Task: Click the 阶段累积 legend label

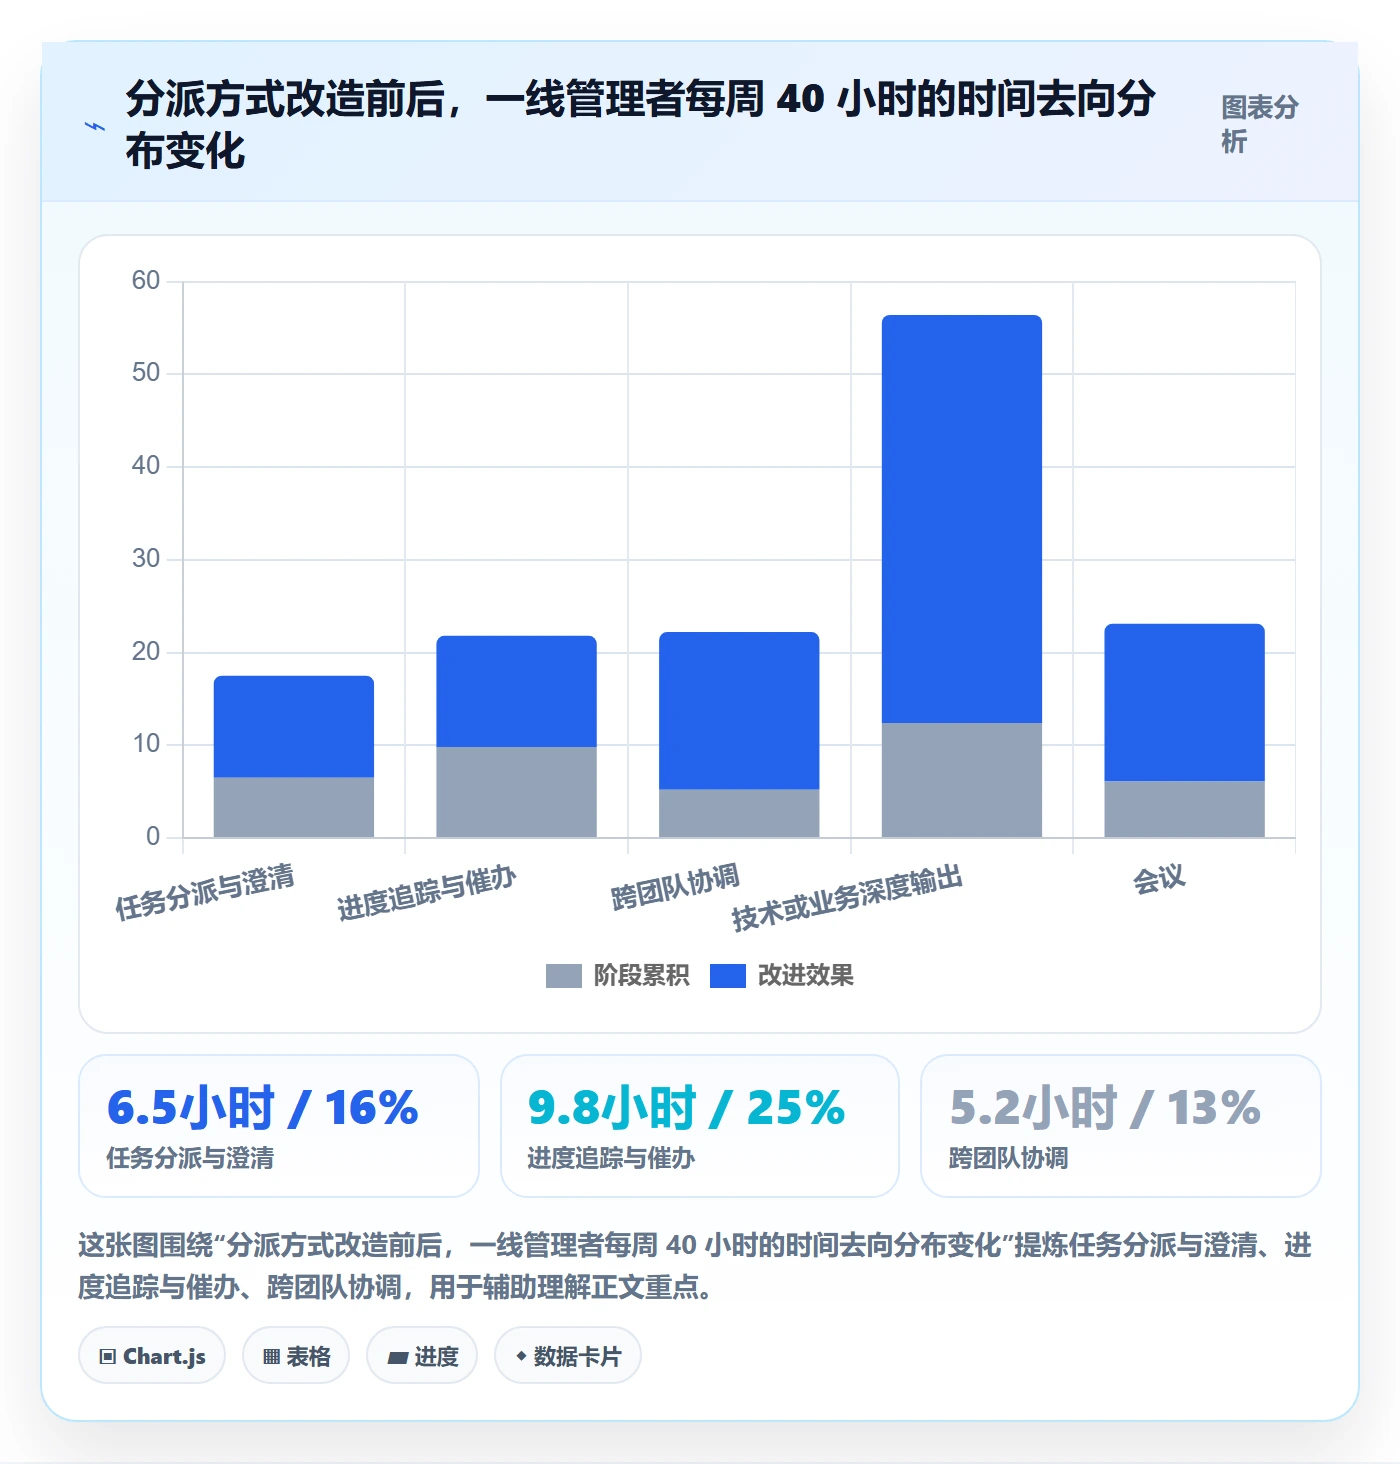Action: tap(641, 976)
